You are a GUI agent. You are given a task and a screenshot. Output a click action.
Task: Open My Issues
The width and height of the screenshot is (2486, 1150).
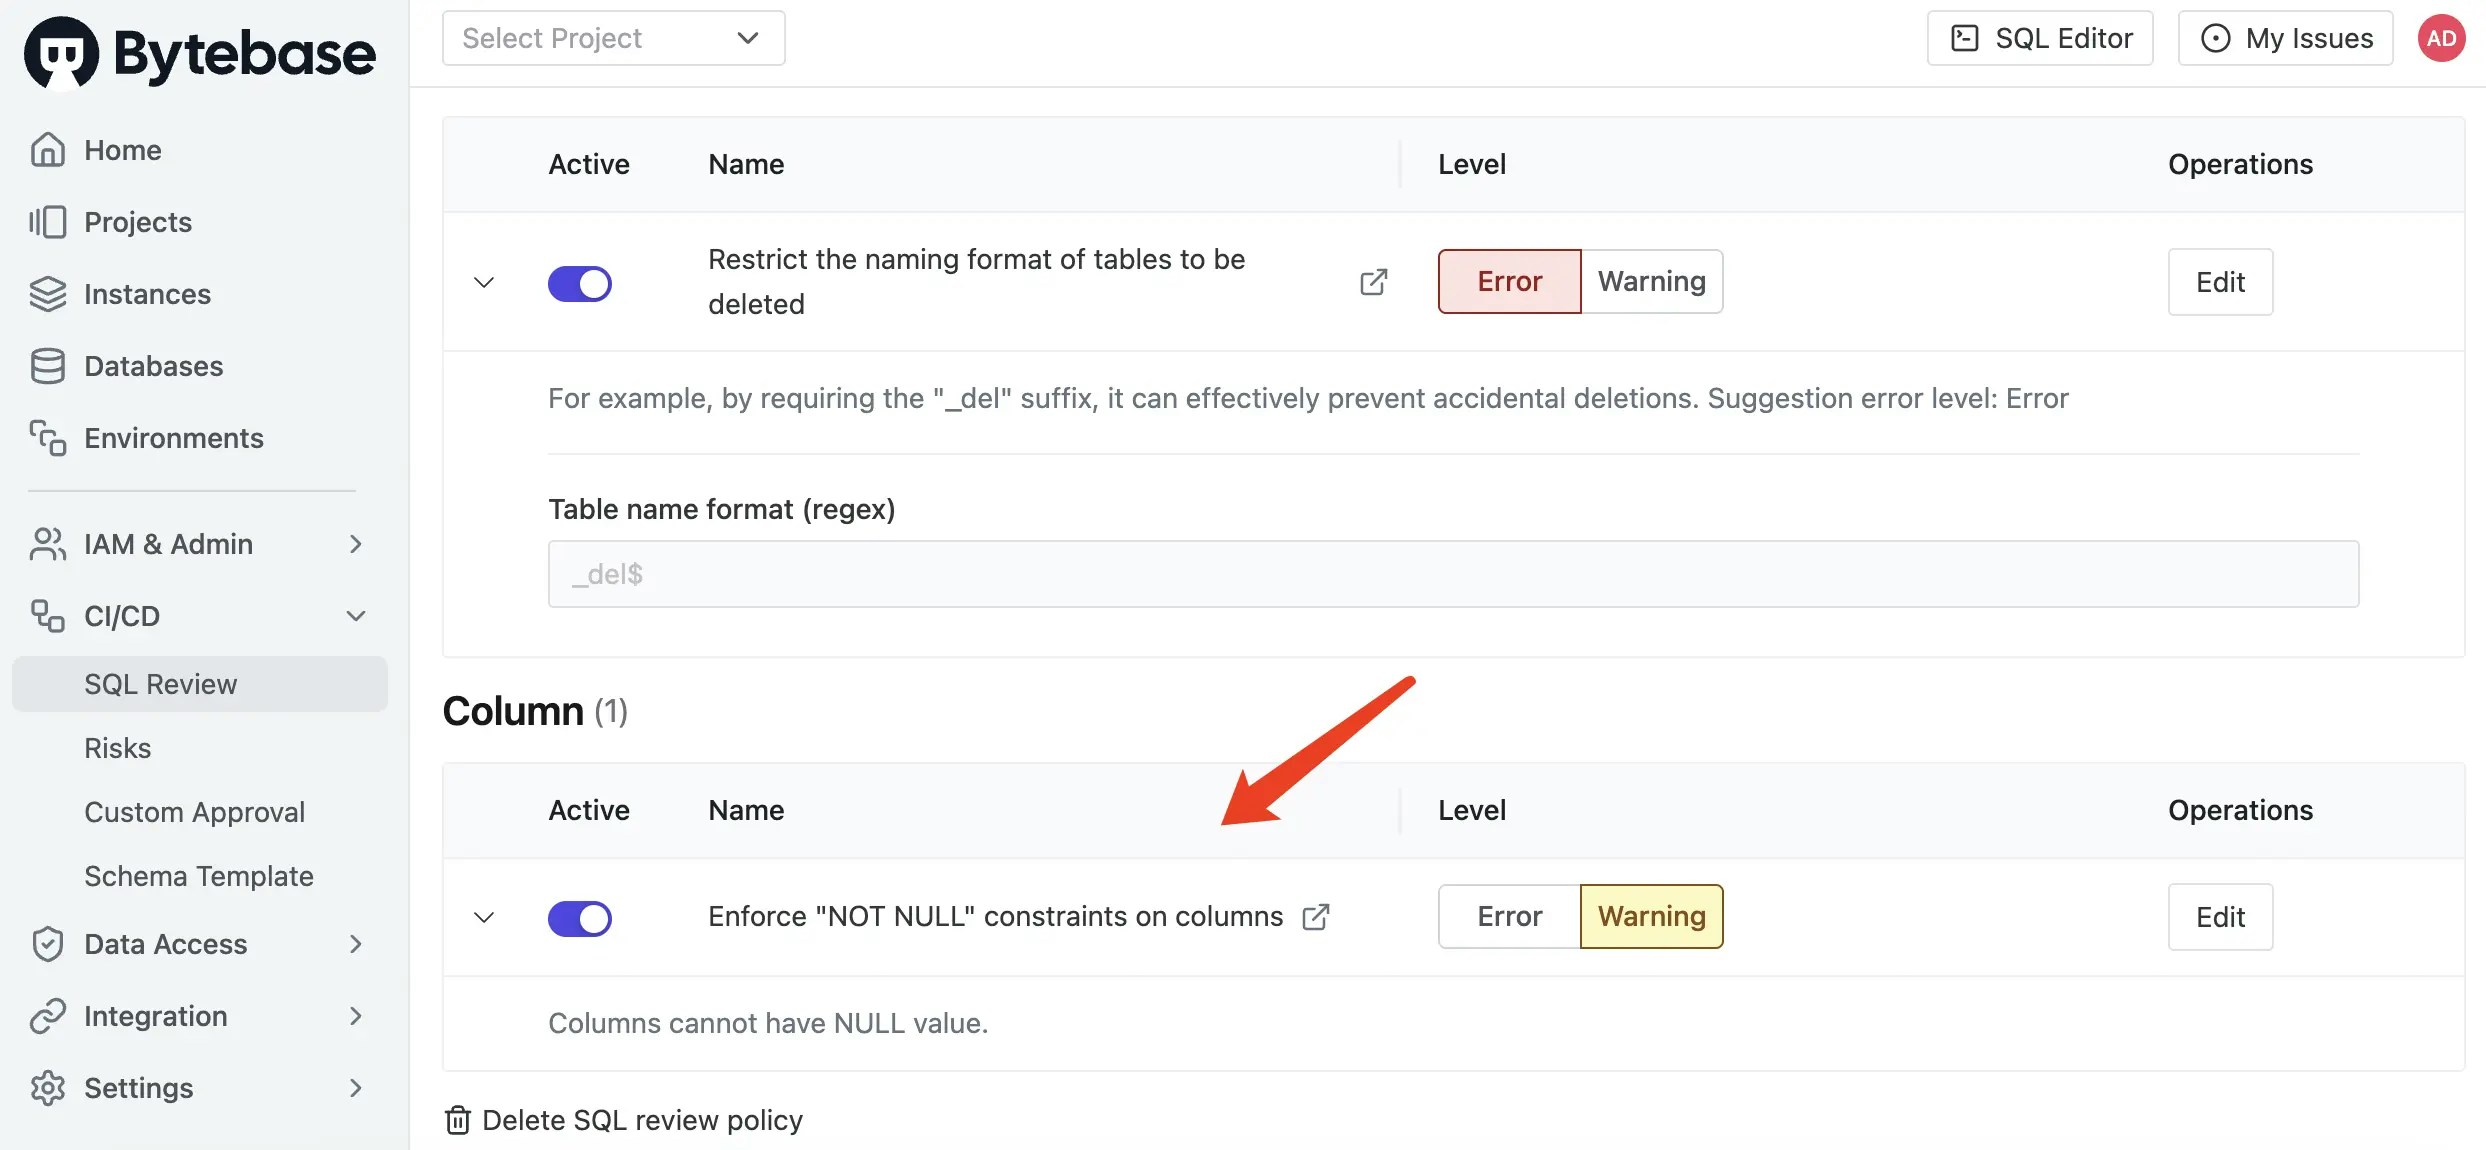(2285, 37)
